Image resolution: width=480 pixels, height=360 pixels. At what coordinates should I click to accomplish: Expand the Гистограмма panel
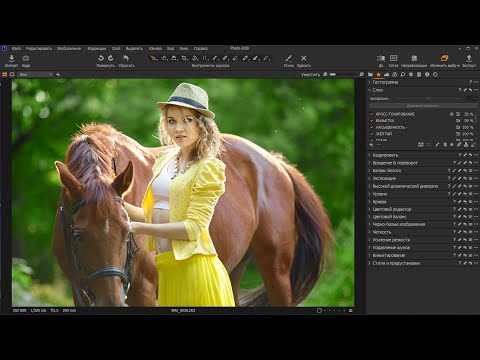(x=369, y=82)
